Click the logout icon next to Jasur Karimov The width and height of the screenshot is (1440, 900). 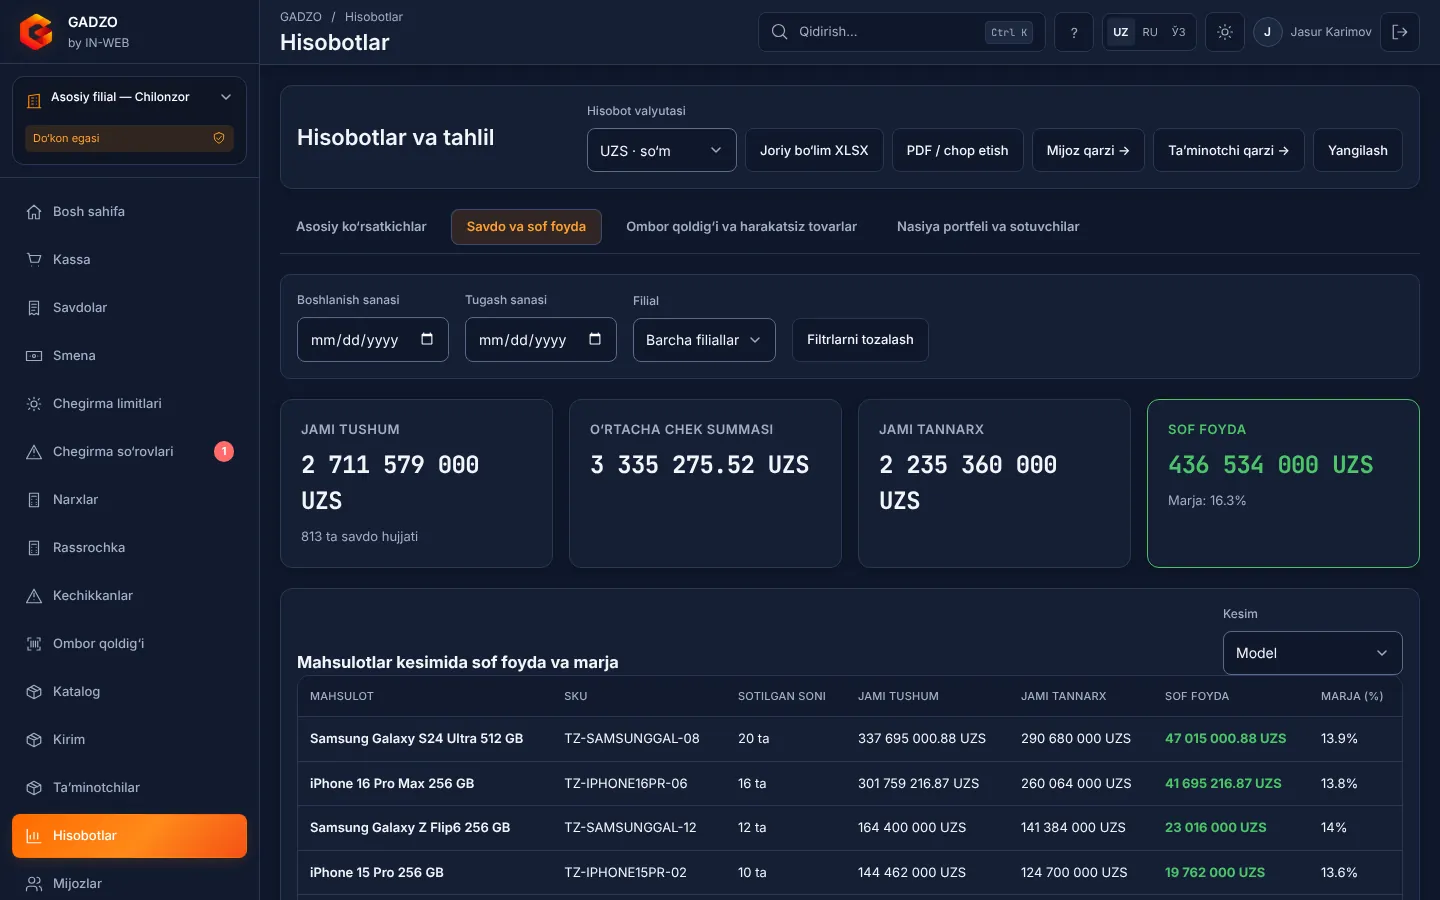[1400, 32]
